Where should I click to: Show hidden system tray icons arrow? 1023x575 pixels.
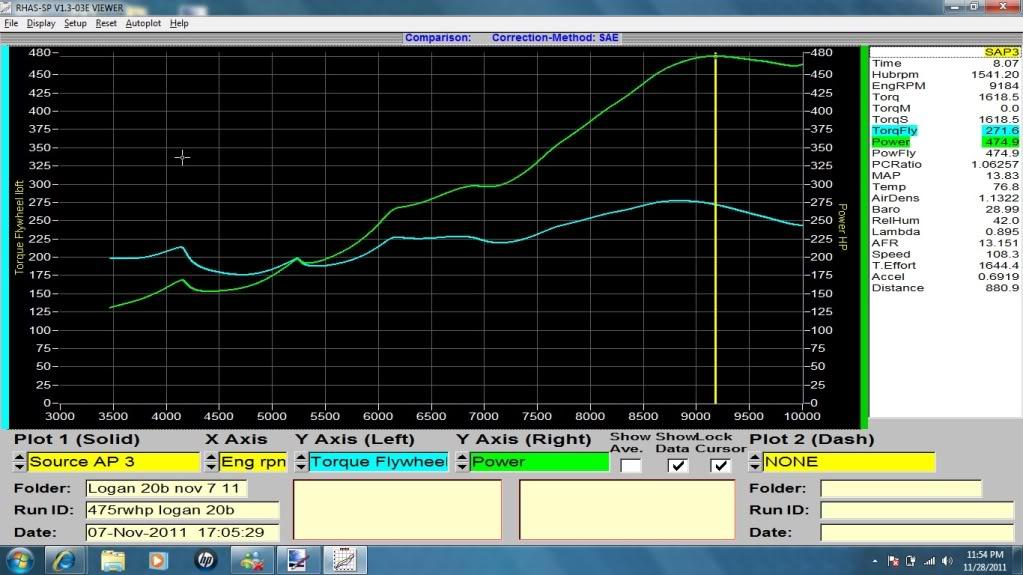pyautogui.click(x=874, y=561)
